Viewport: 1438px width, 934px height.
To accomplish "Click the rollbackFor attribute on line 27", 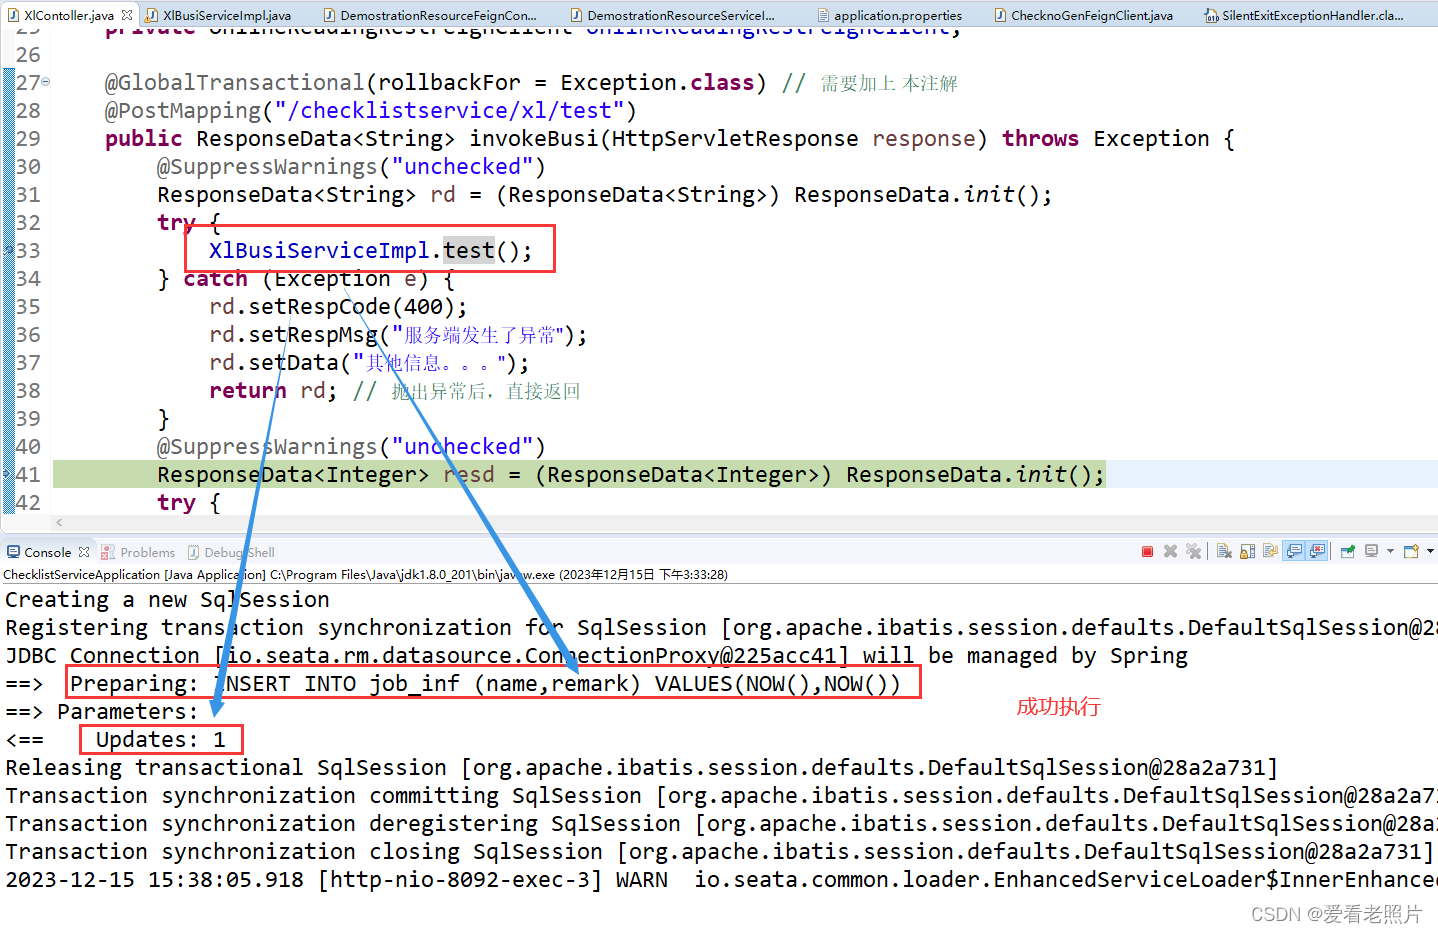I will click(449, 82).
